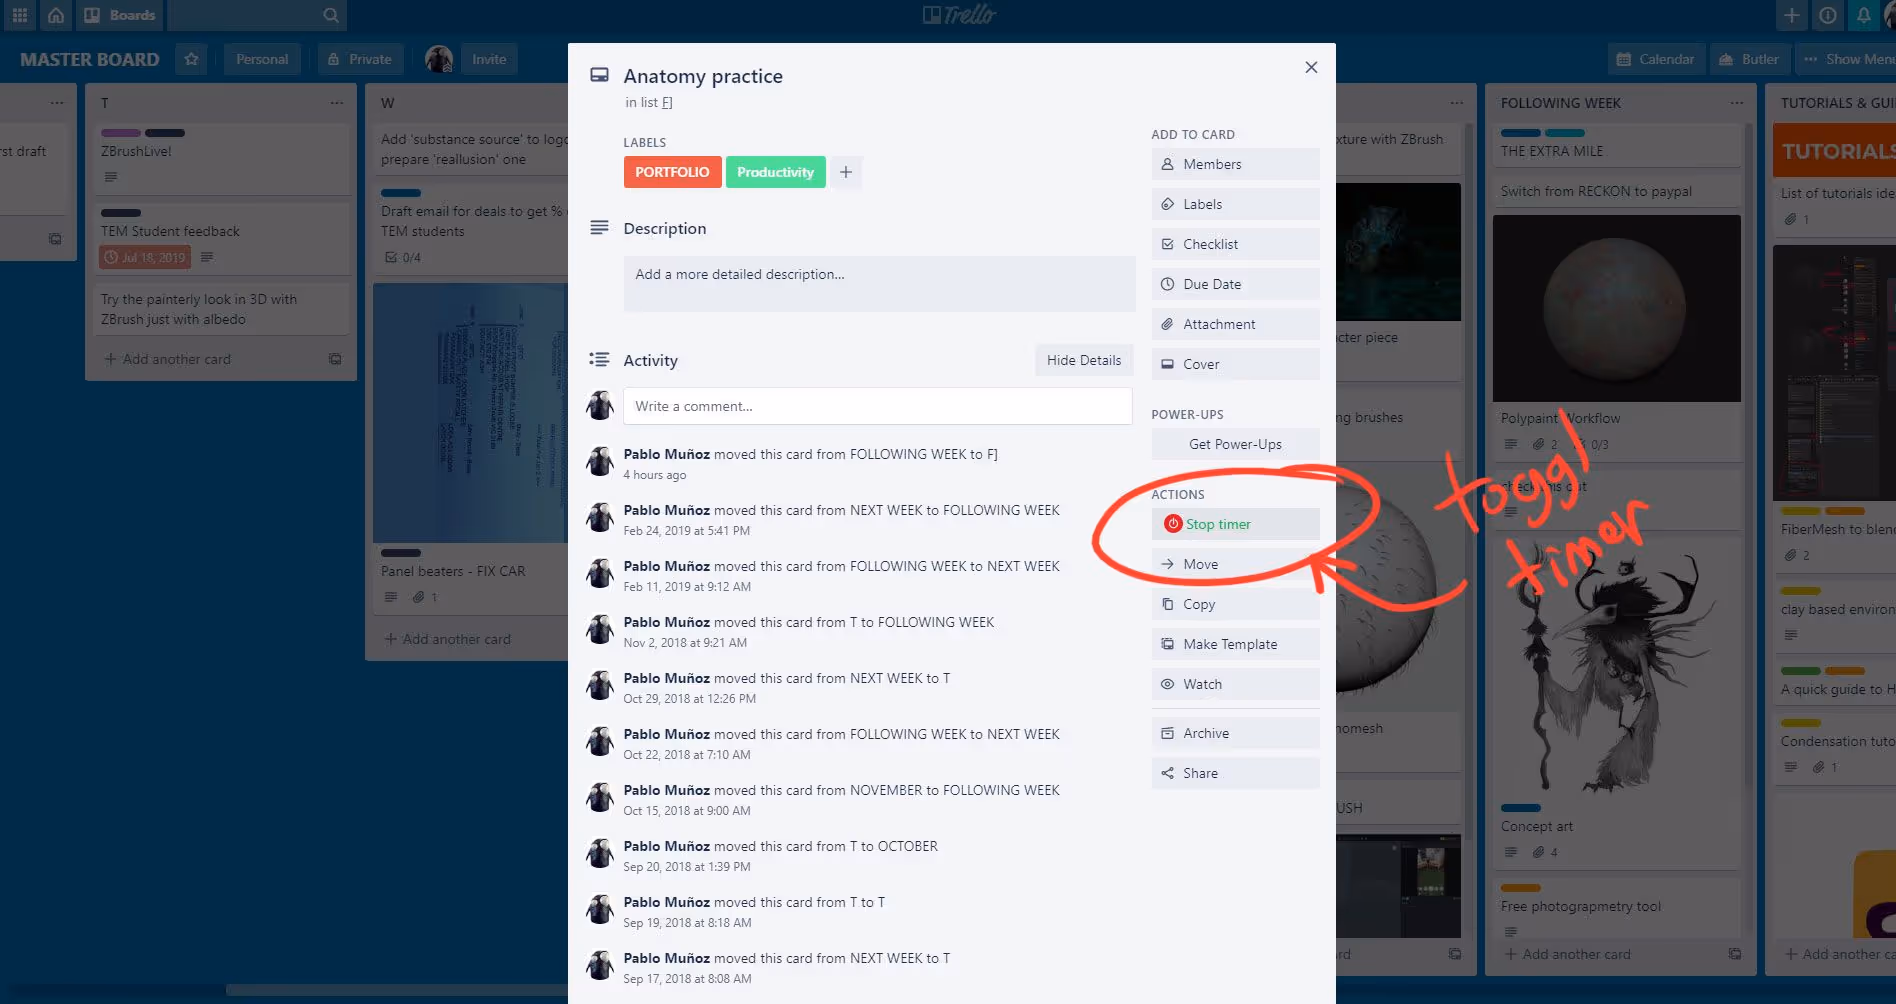Add another card in list T
Image resolution: width=1896 pixels, height=1004 pixels.
click(x=168, y=359)
